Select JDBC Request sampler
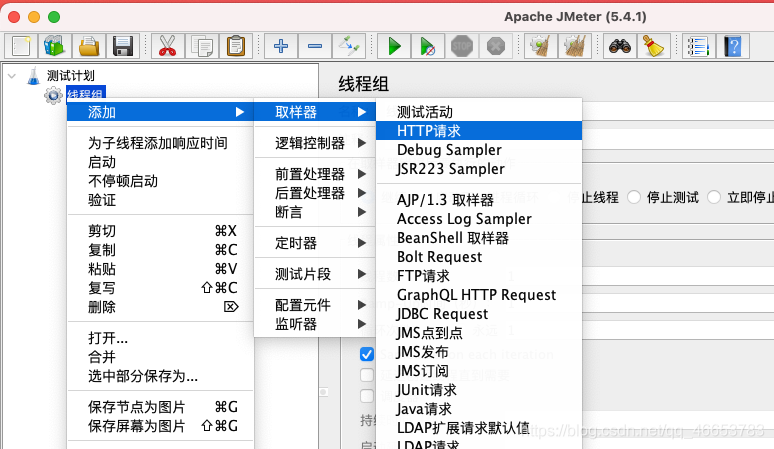This screenshot has height=449, width=774. [x=479, y=314]
